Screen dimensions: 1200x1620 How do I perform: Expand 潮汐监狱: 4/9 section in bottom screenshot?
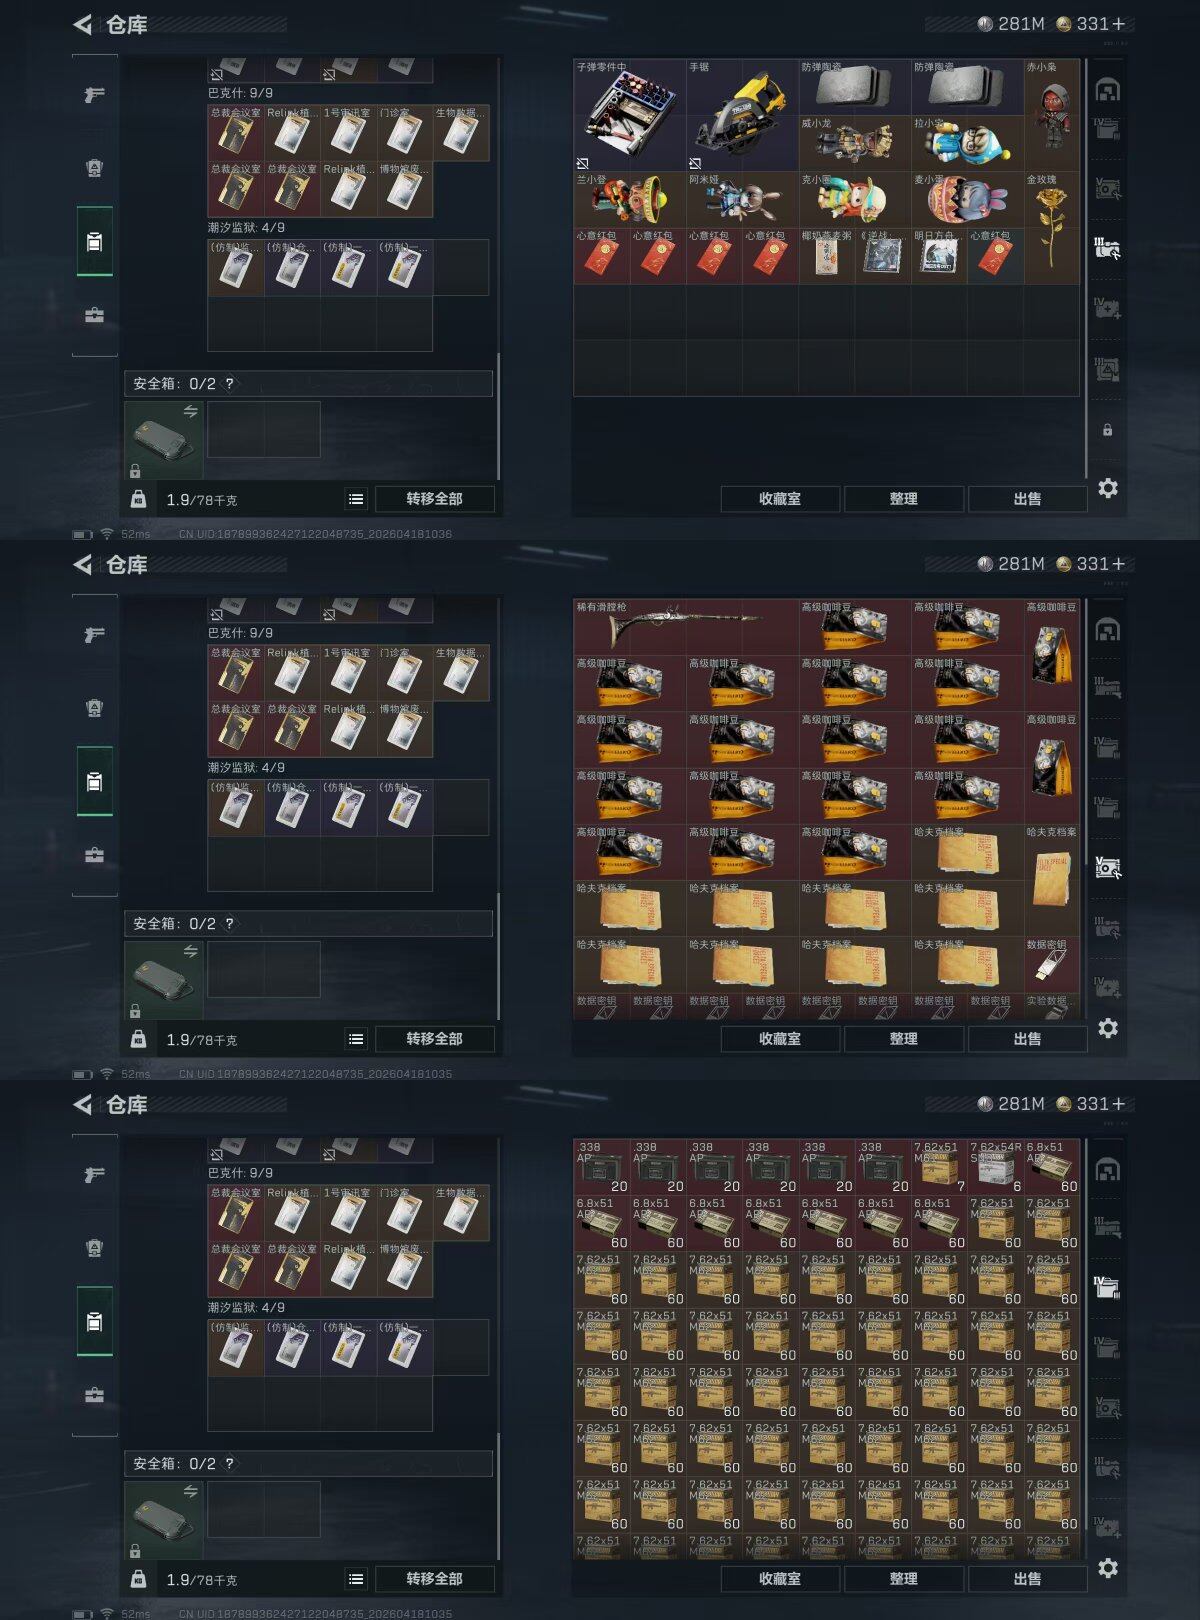tap(246, 1307)
